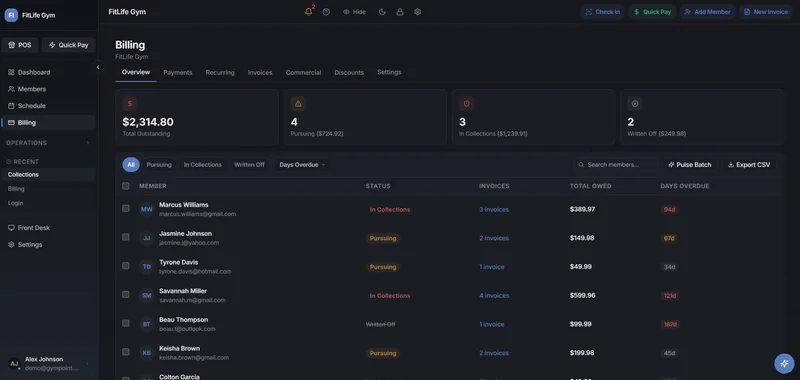Click the Written Off circle icon

pos(635,104)
